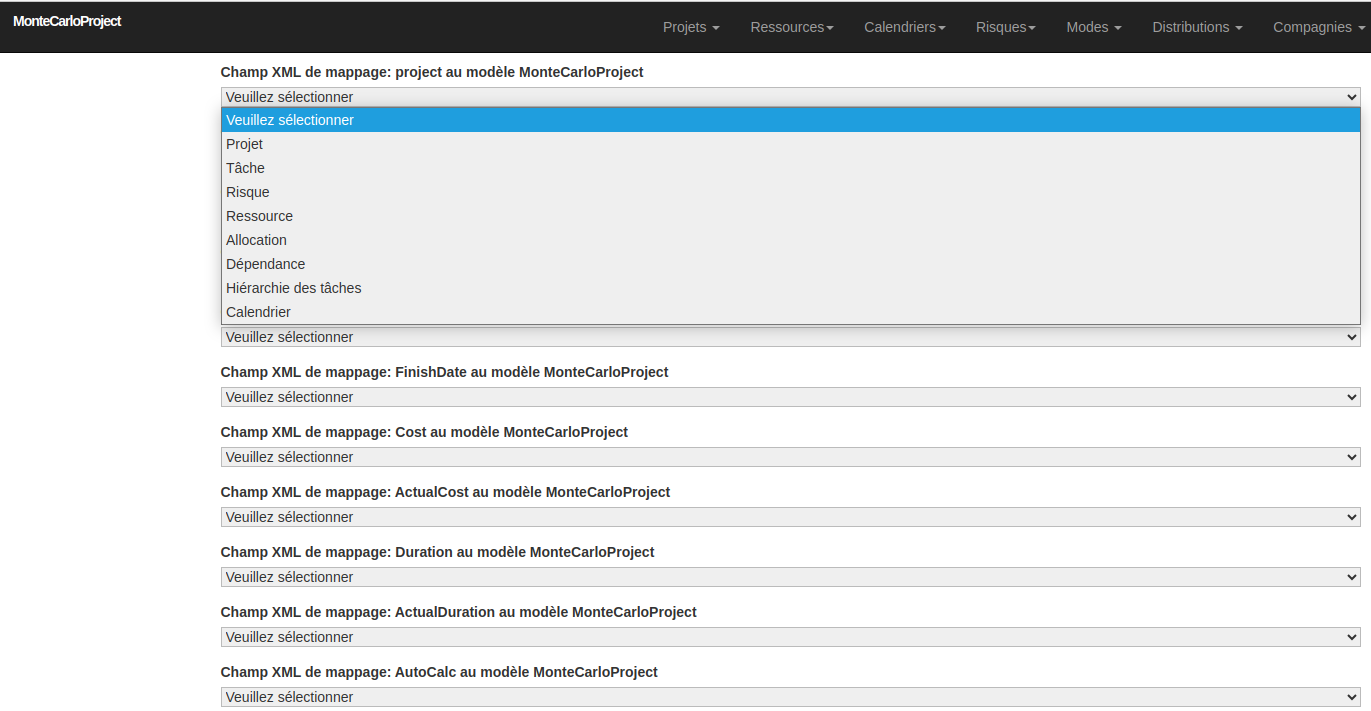This screenshot has width=1371, height=711.
Task: Open the Calendriers navbar menu
Action: (x=904, y=27)
